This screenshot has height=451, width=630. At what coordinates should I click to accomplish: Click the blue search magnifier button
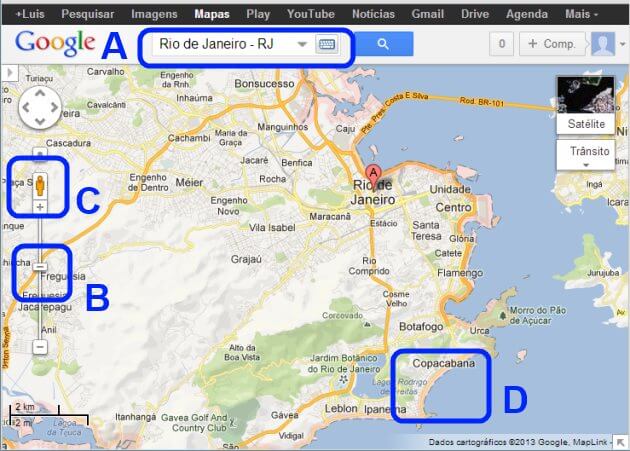(x=383, y=44)
